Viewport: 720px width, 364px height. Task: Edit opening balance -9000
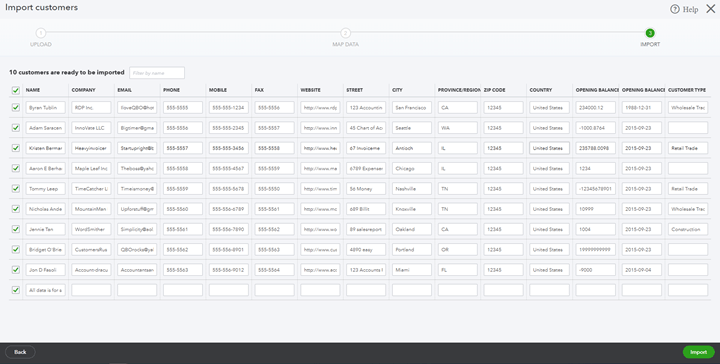click(596, 270)
